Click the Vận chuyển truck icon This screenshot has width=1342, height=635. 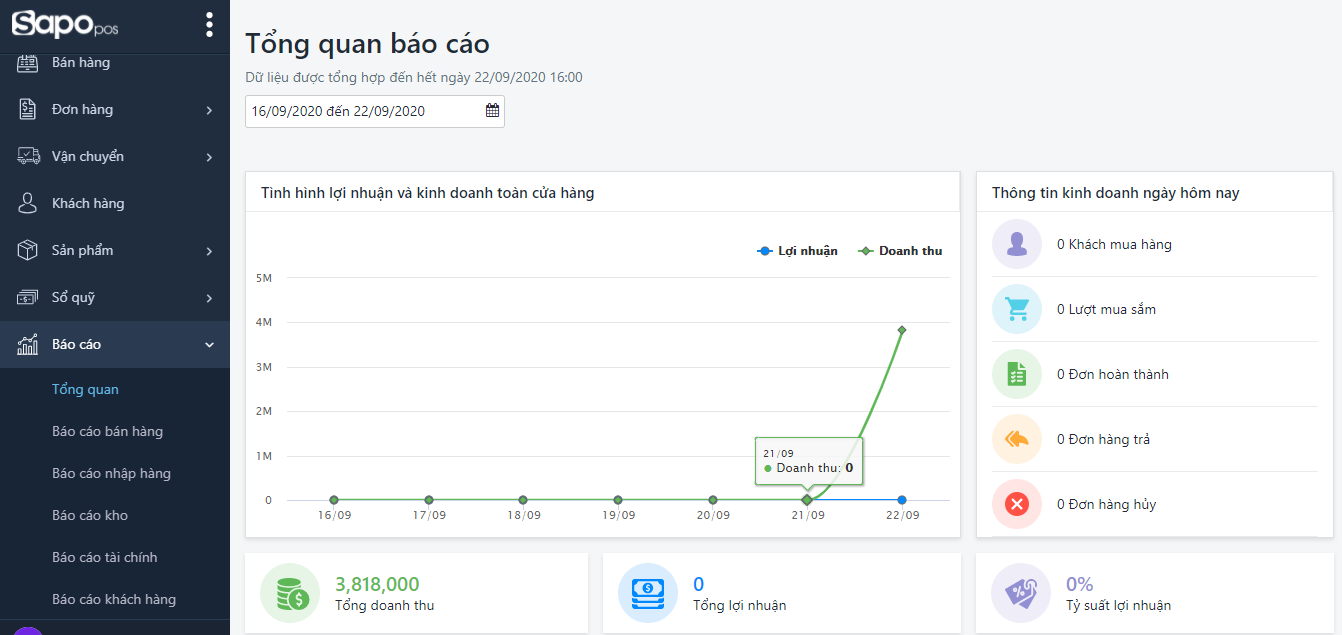click(28, 156)
